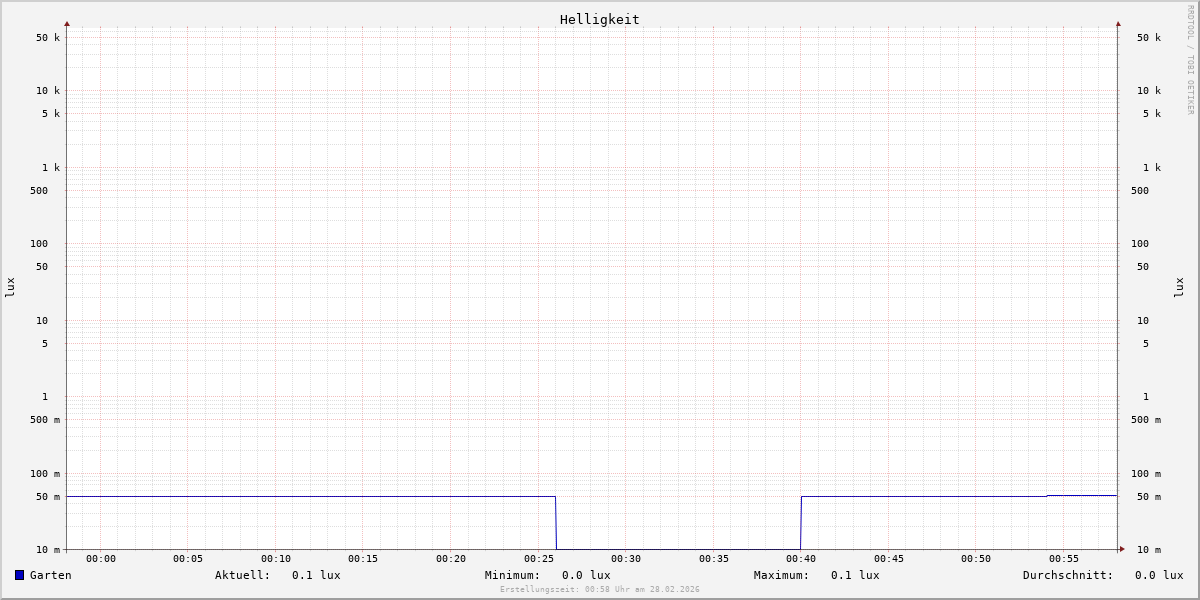Click the 10 k label on right axis
The image size is (1200, 600).
pos(1149,91)
